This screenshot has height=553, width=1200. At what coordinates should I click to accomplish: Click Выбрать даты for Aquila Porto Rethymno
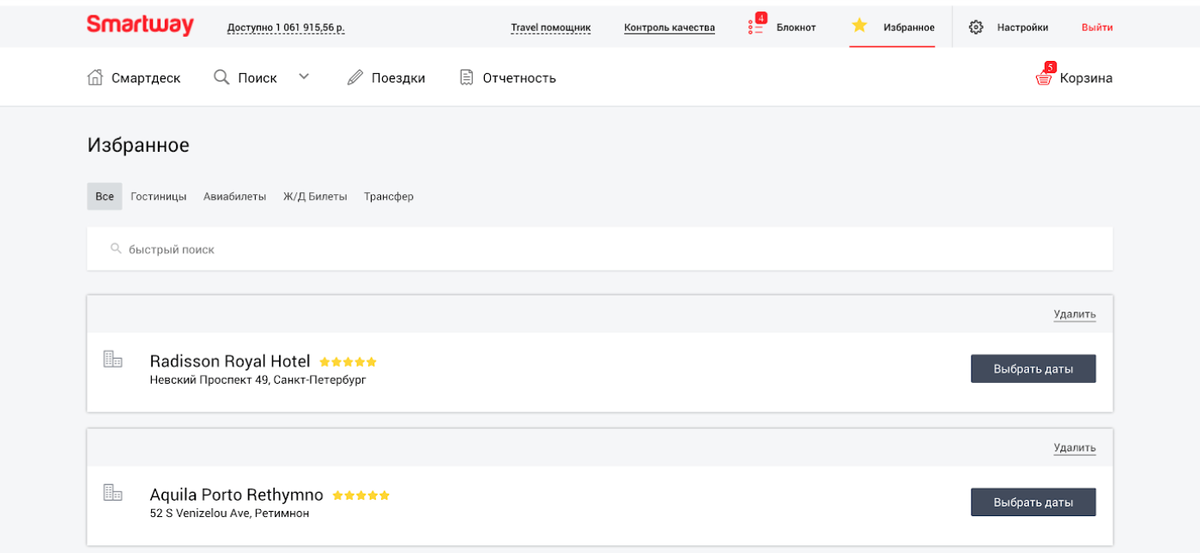click(x=1033, y=502)
